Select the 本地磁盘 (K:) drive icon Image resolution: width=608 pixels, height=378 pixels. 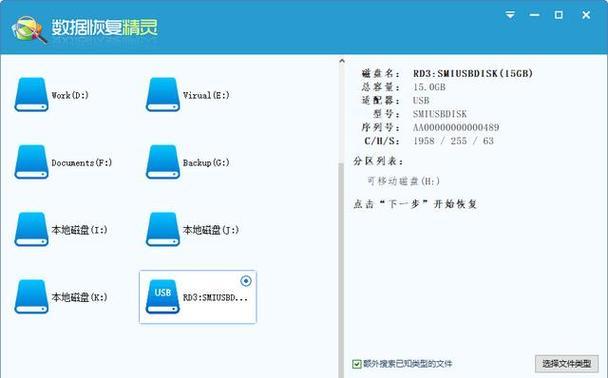tap(31, 297)
